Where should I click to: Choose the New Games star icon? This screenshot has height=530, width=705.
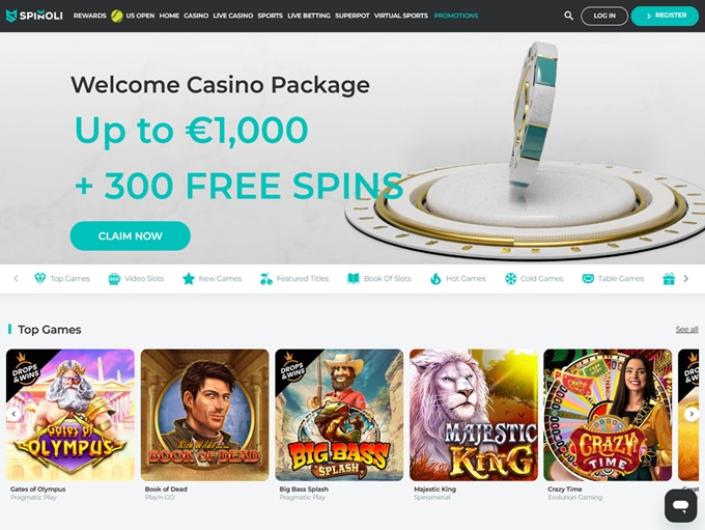click(x=188, y=279)
